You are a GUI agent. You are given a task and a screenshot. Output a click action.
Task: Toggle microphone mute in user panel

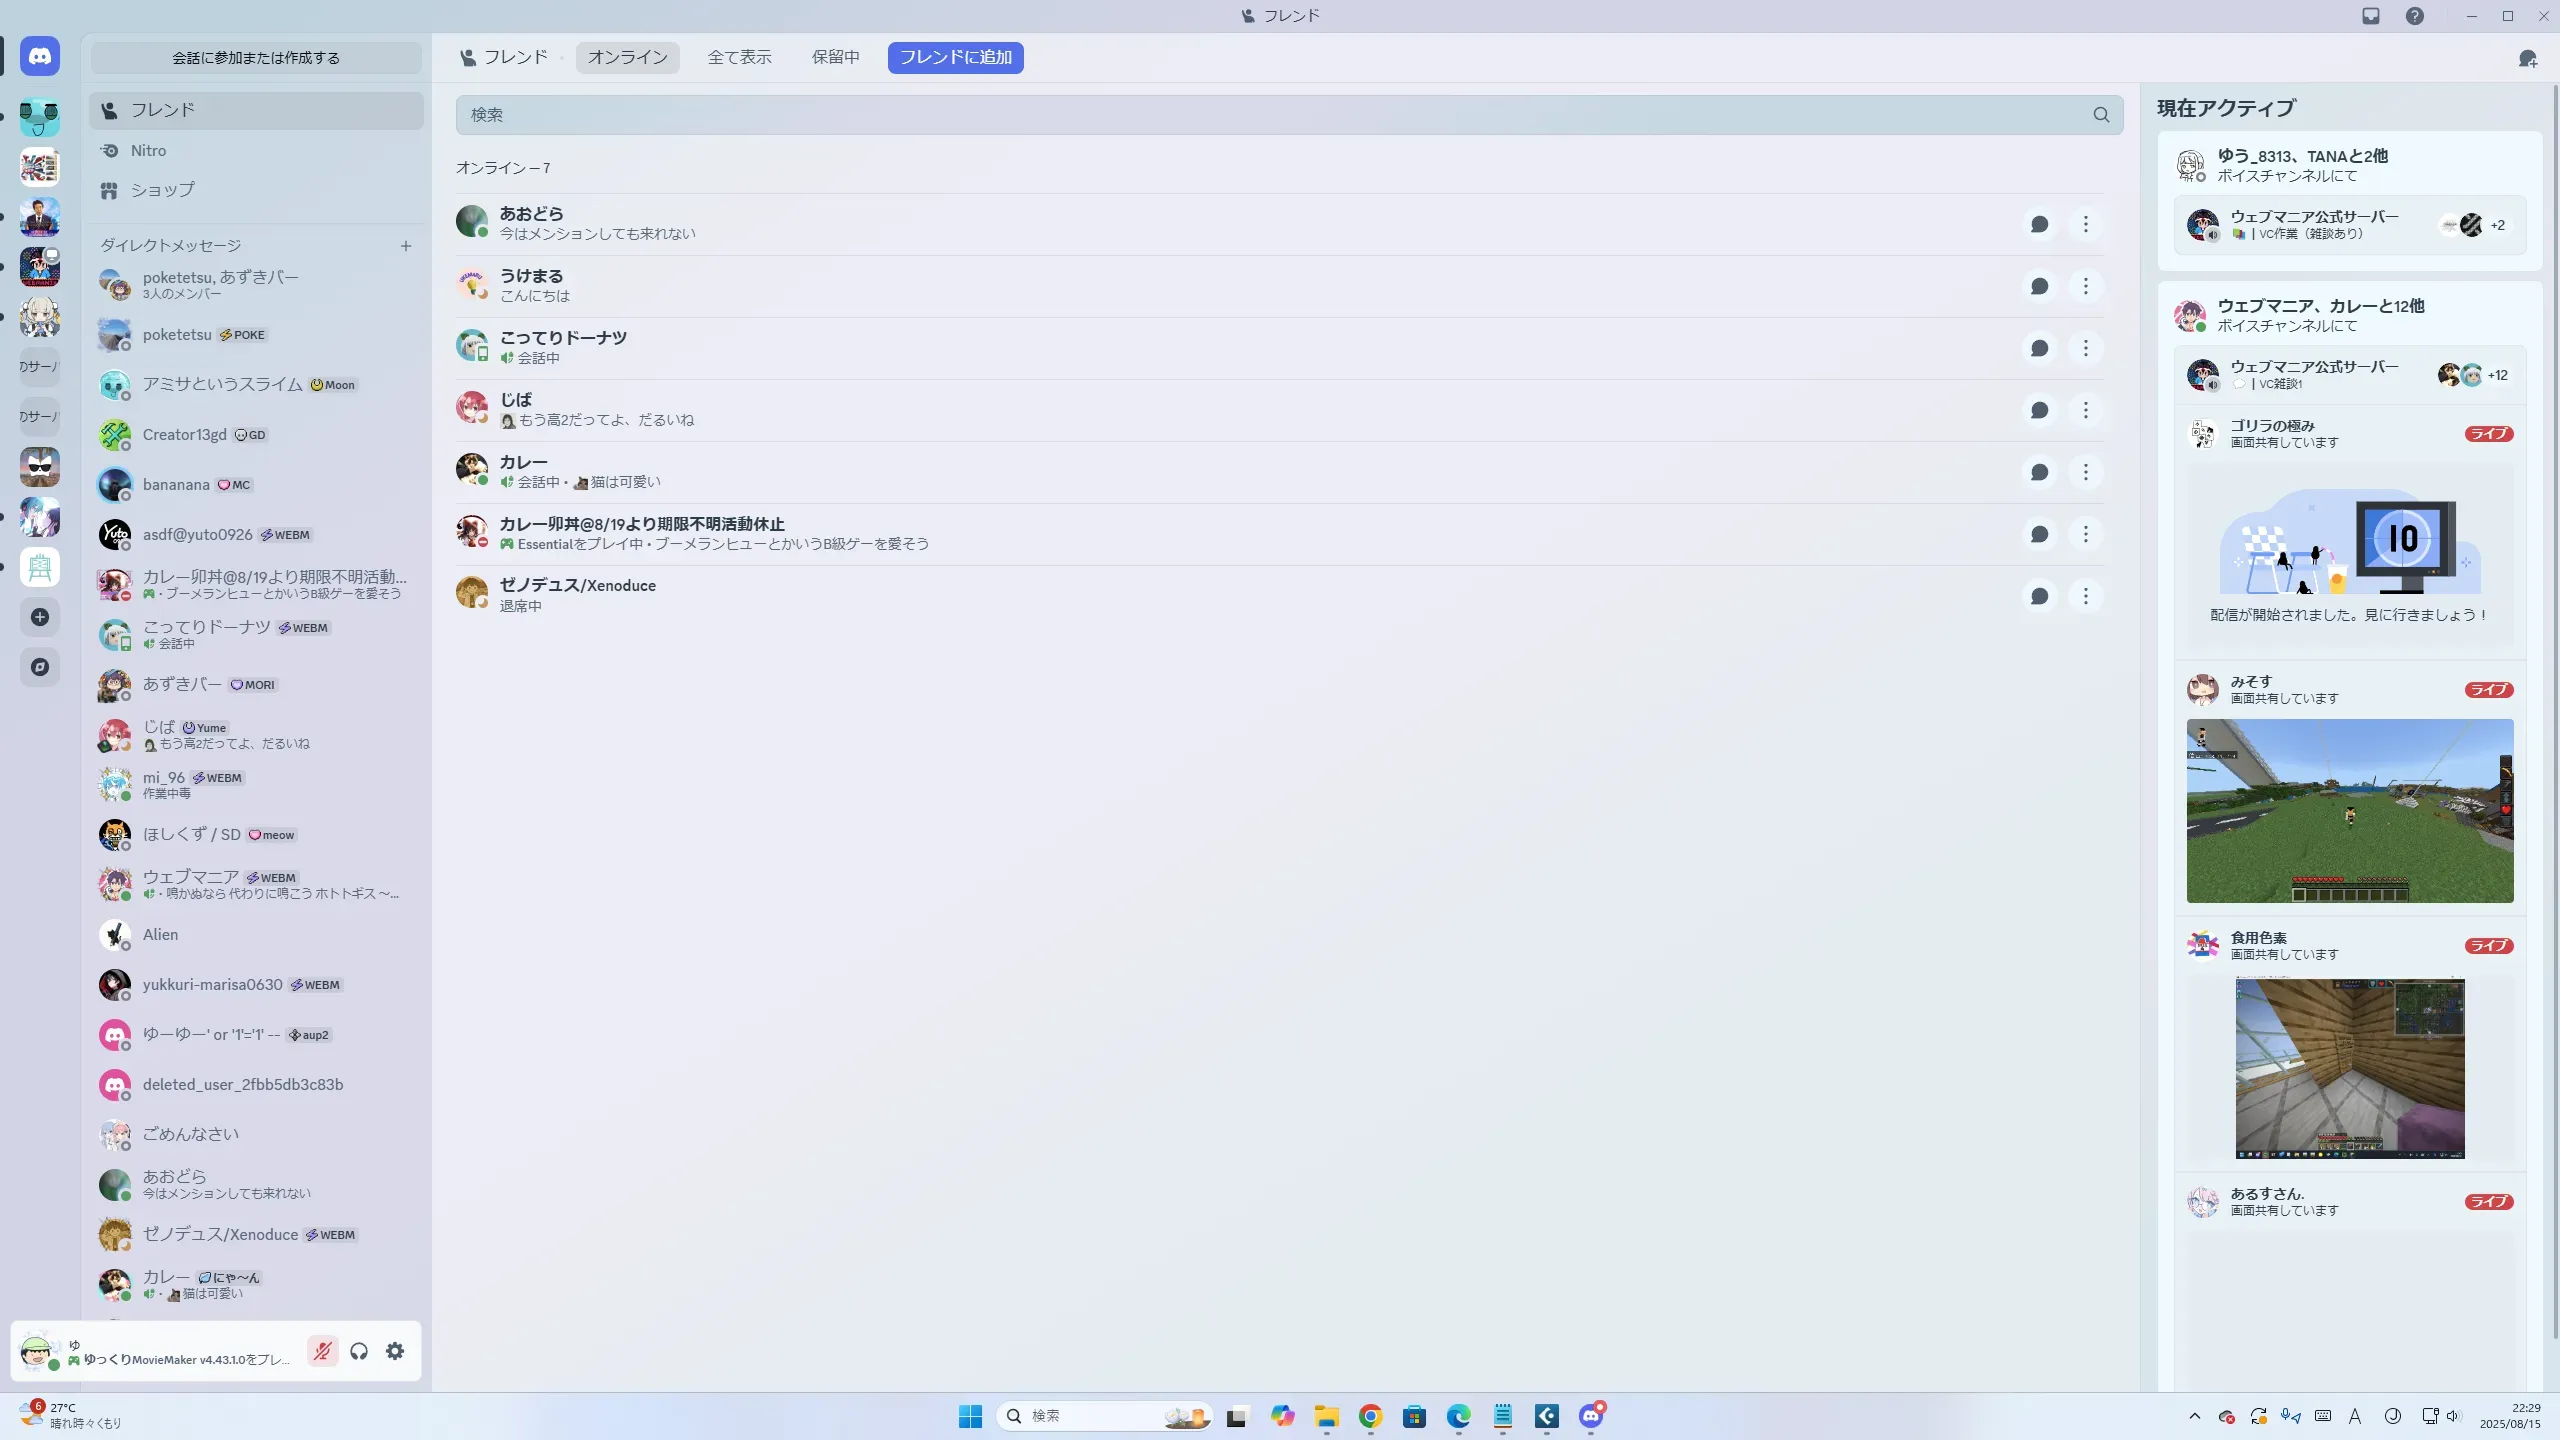point(322,1351)
